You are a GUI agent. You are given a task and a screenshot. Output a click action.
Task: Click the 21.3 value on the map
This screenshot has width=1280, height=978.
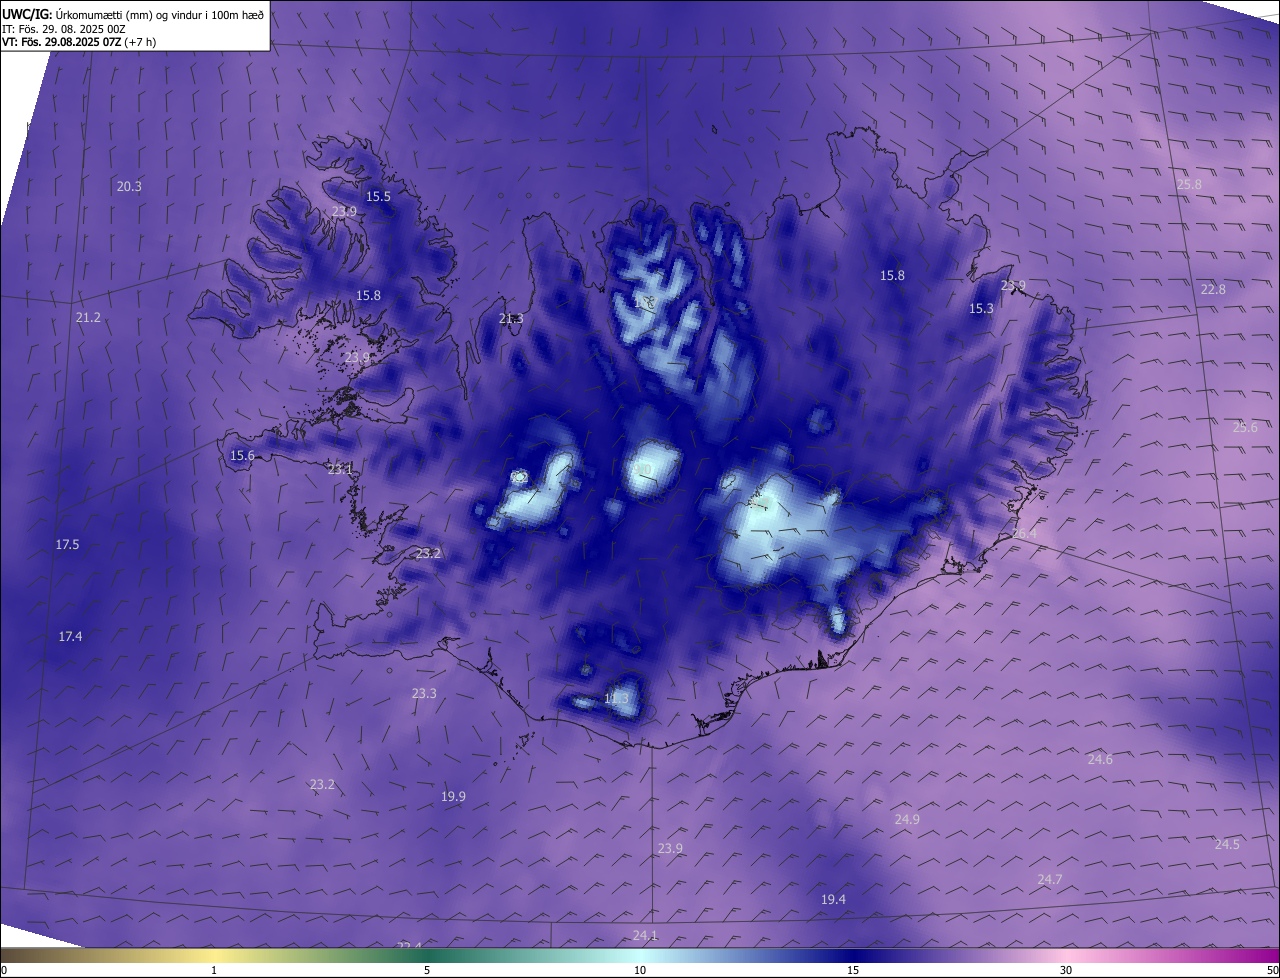511,318
